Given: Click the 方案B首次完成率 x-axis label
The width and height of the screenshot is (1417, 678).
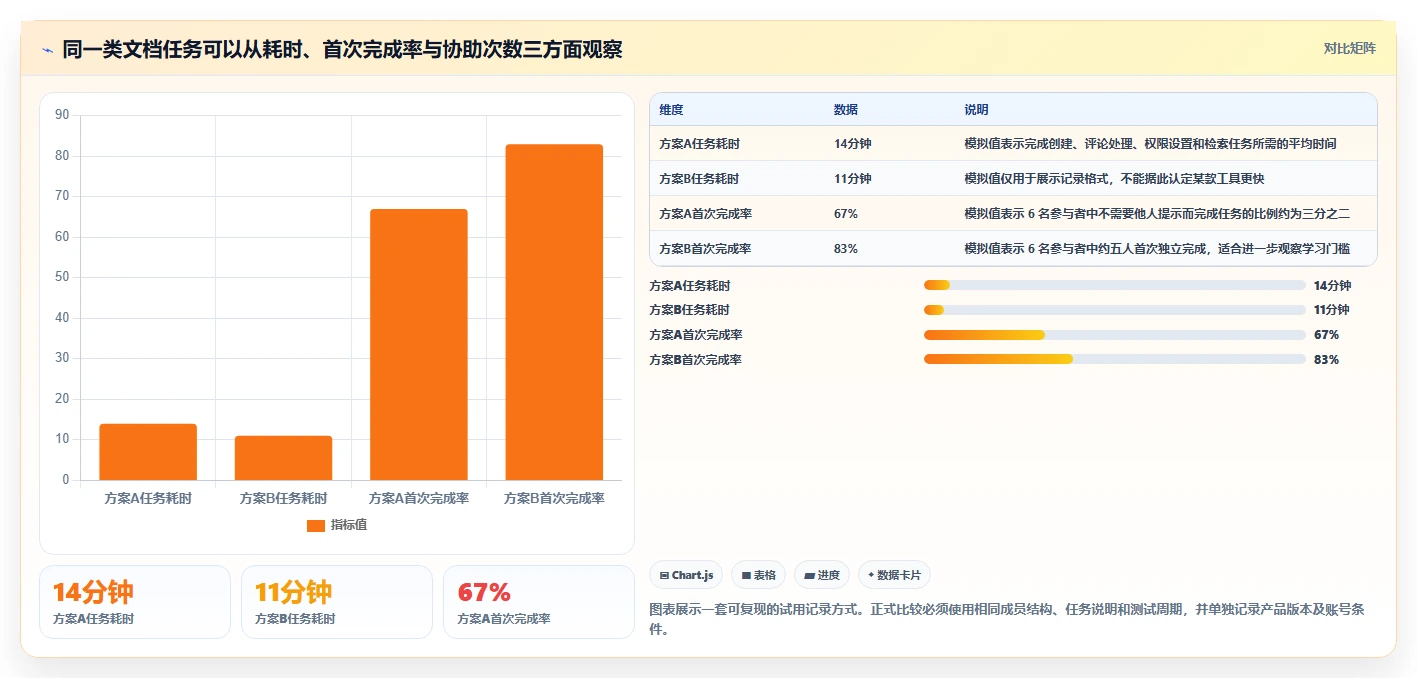Looking at the screenshot, I should point(554,498).
